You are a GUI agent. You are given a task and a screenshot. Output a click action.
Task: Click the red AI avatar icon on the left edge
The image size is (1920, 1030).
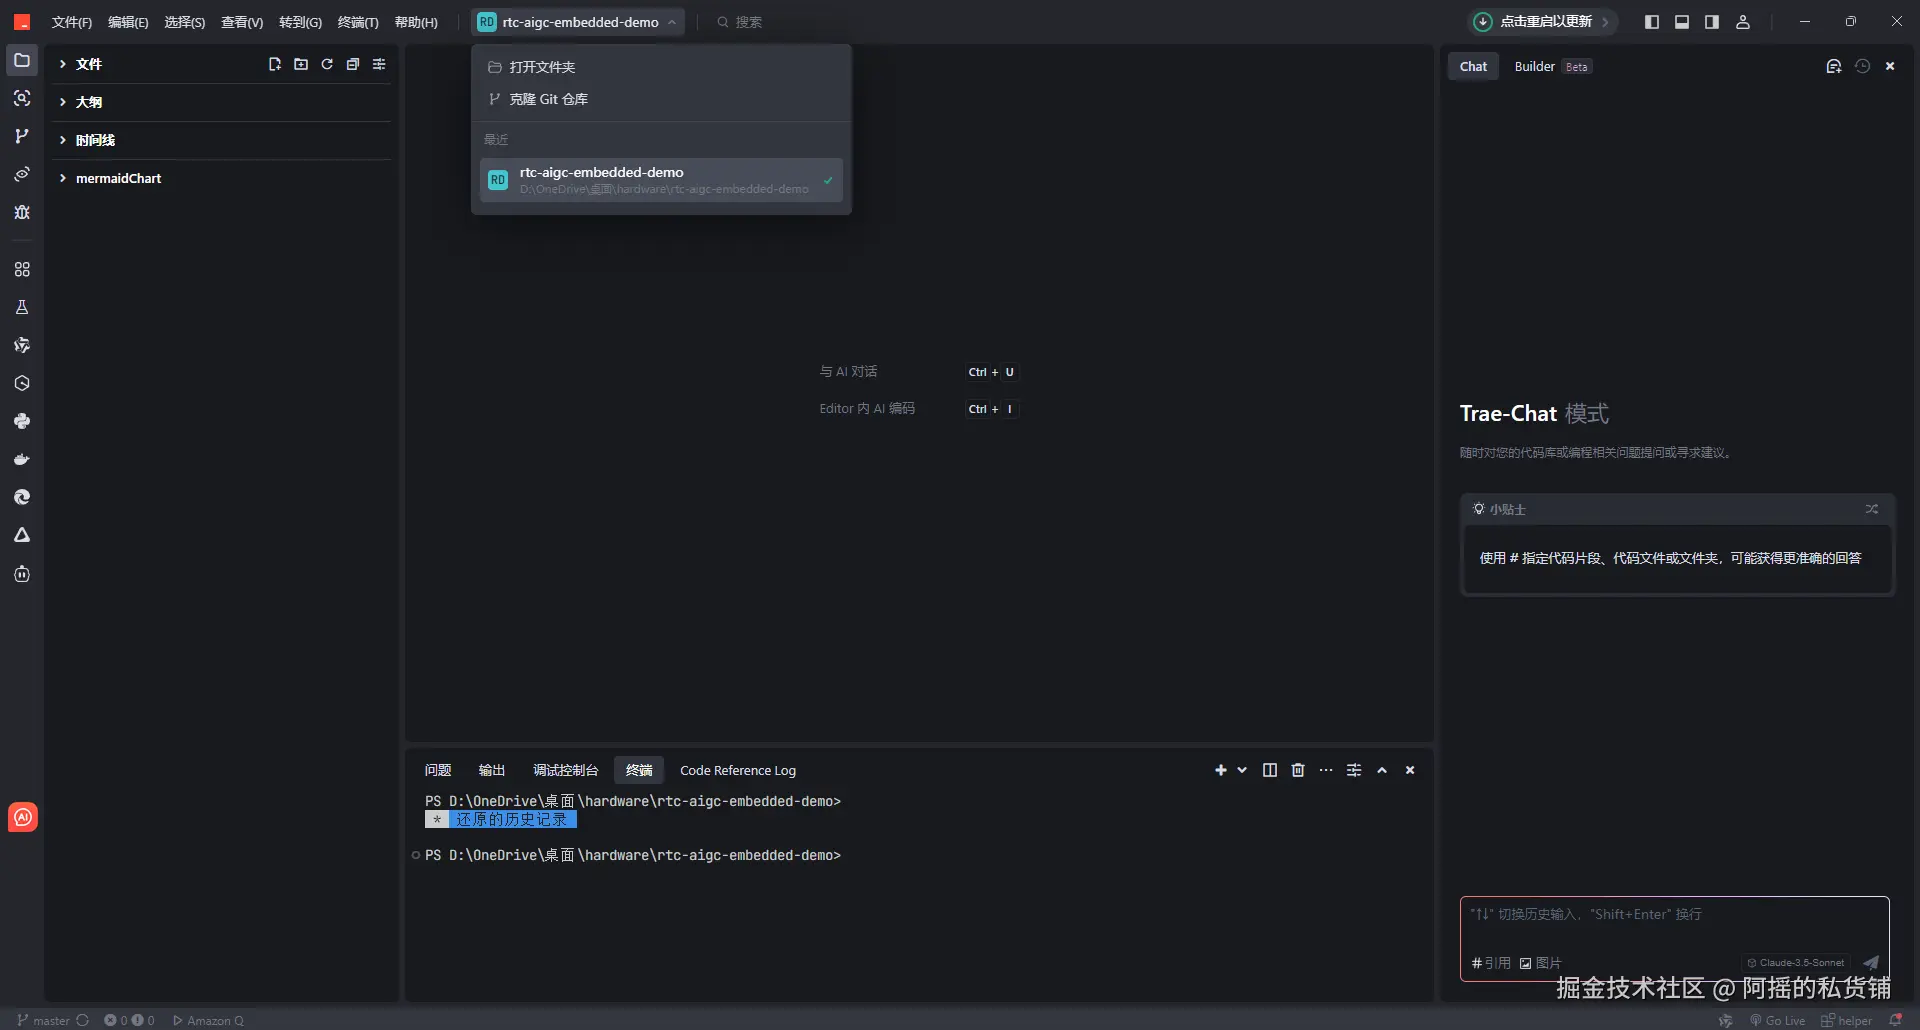point(23,817)
